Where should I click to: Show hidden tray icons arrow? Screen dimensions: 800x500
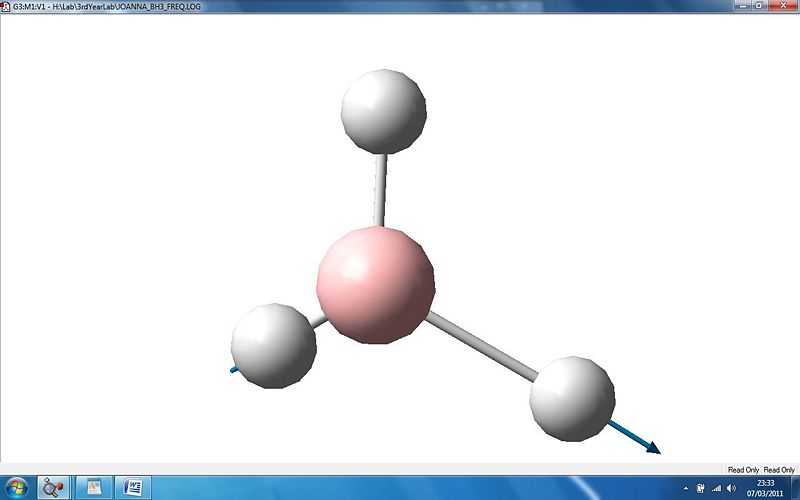click(x=686, y=488)
